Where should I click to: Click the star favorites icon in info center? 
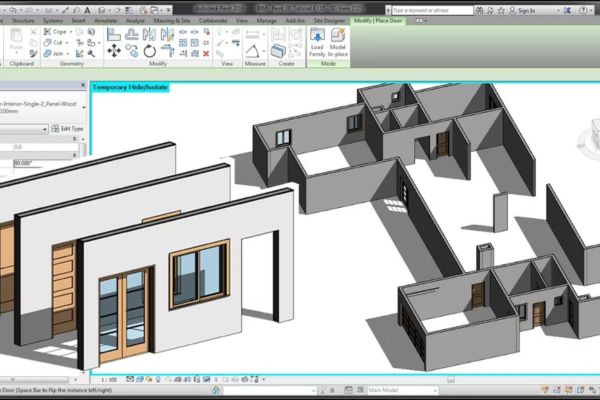coord(501,10)
